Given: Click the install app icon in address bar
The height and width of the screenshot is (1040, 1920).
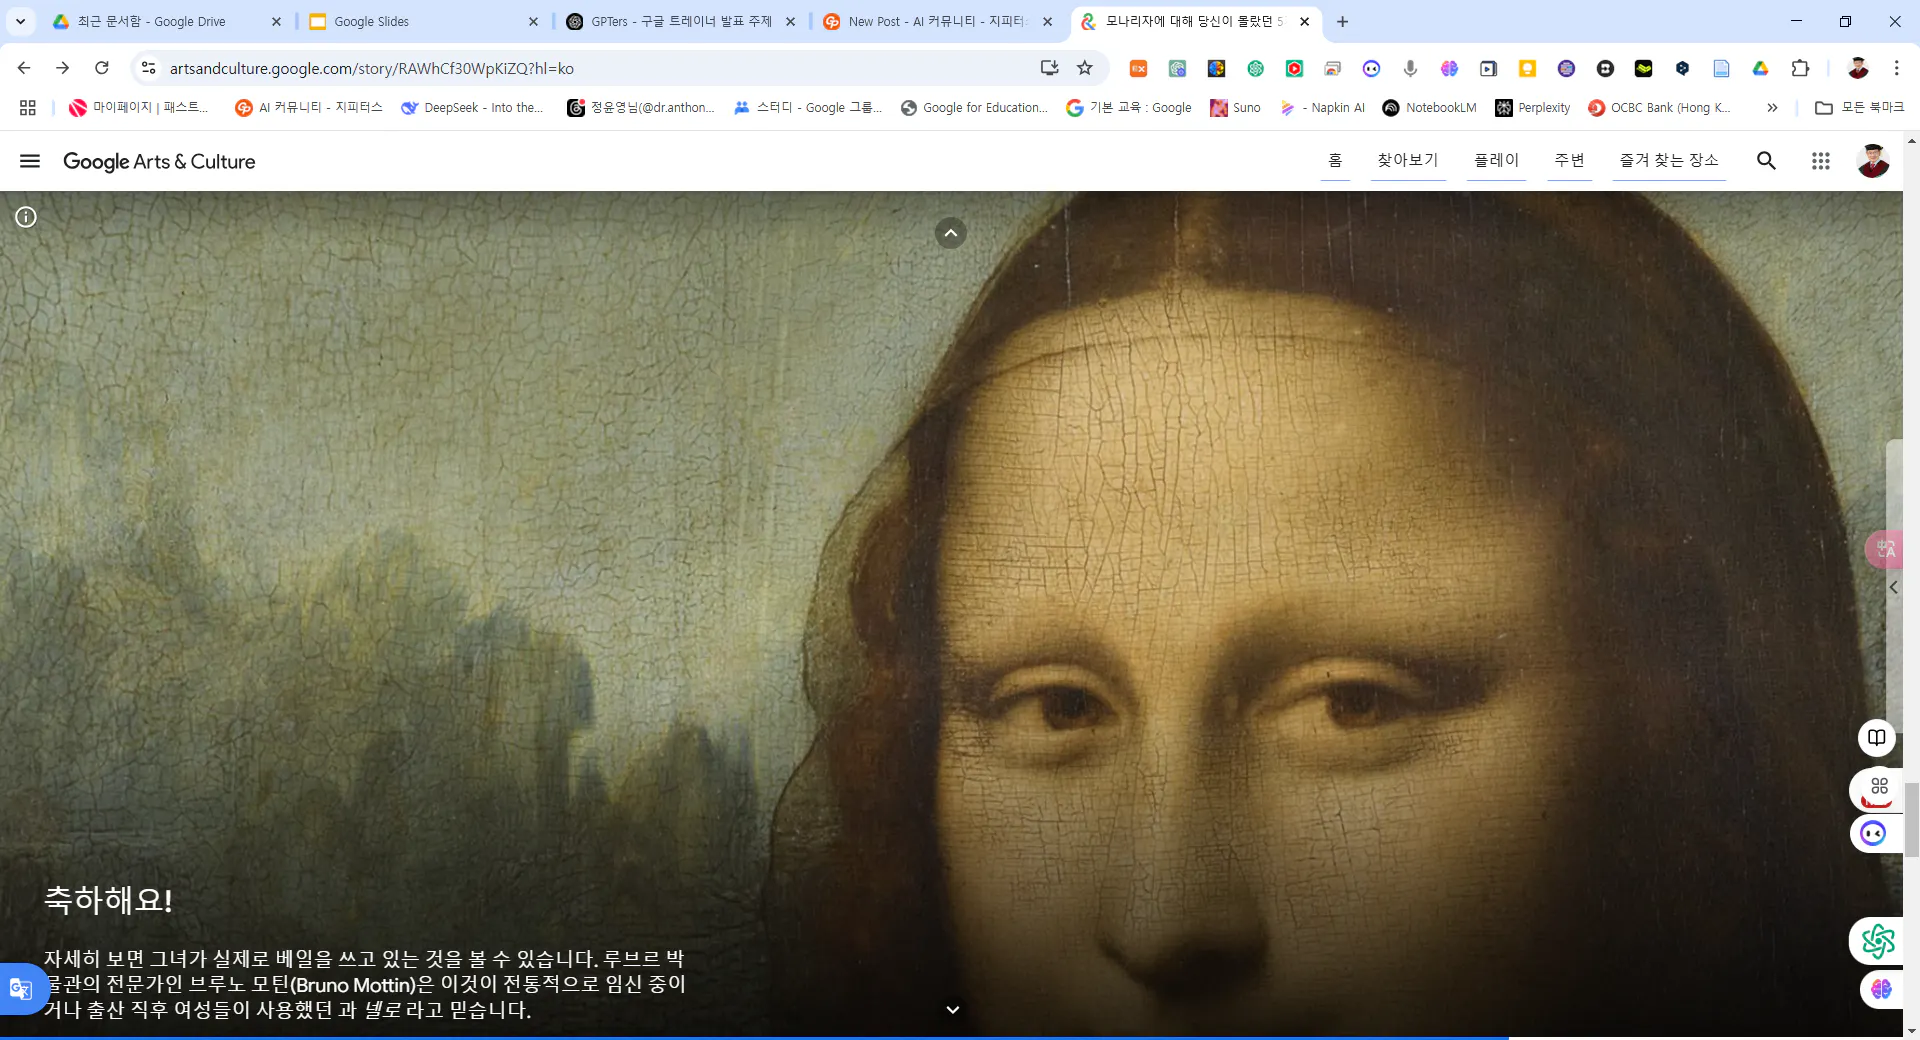Looking at the screenshot, I should [x=1049, y=68].
